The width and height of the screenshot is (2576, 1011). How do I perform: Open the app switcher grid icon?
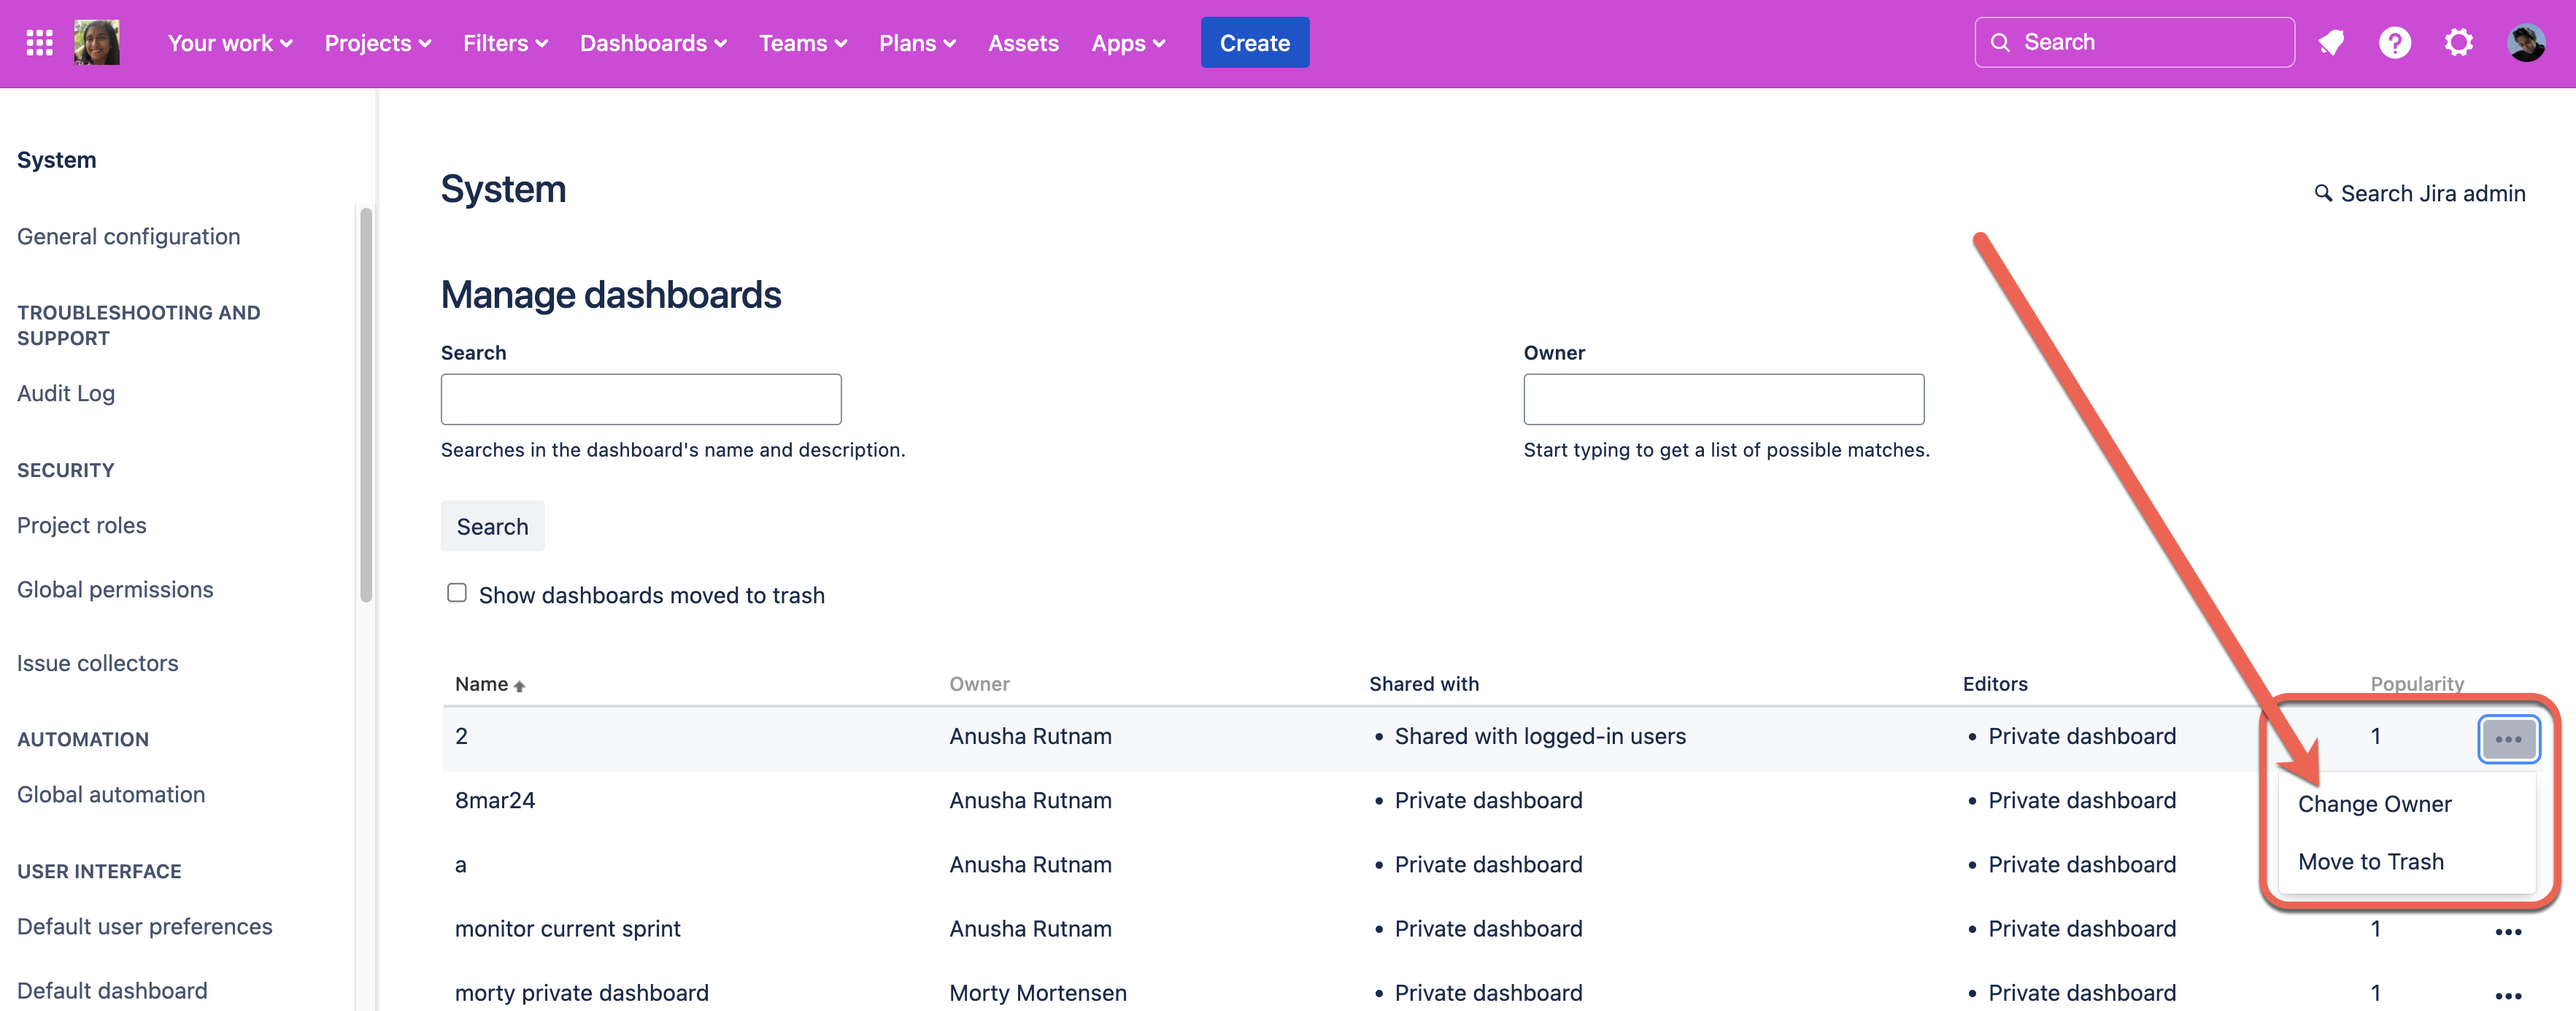point(39,43)
